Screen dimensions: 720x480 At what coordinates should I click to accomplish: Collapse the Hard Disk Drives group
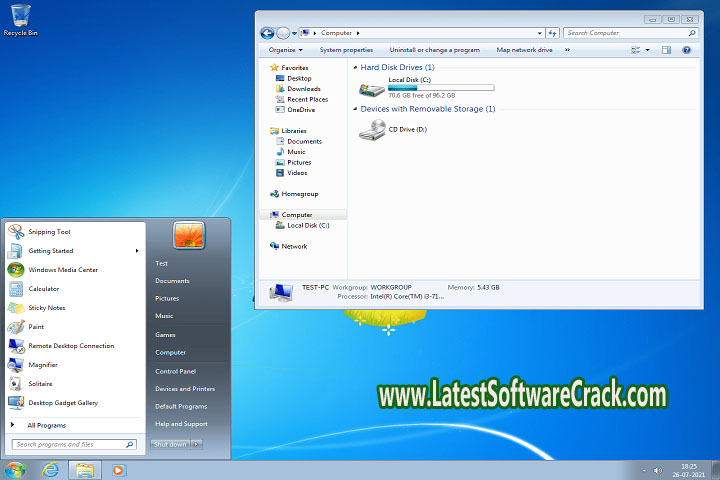(355, 67)
